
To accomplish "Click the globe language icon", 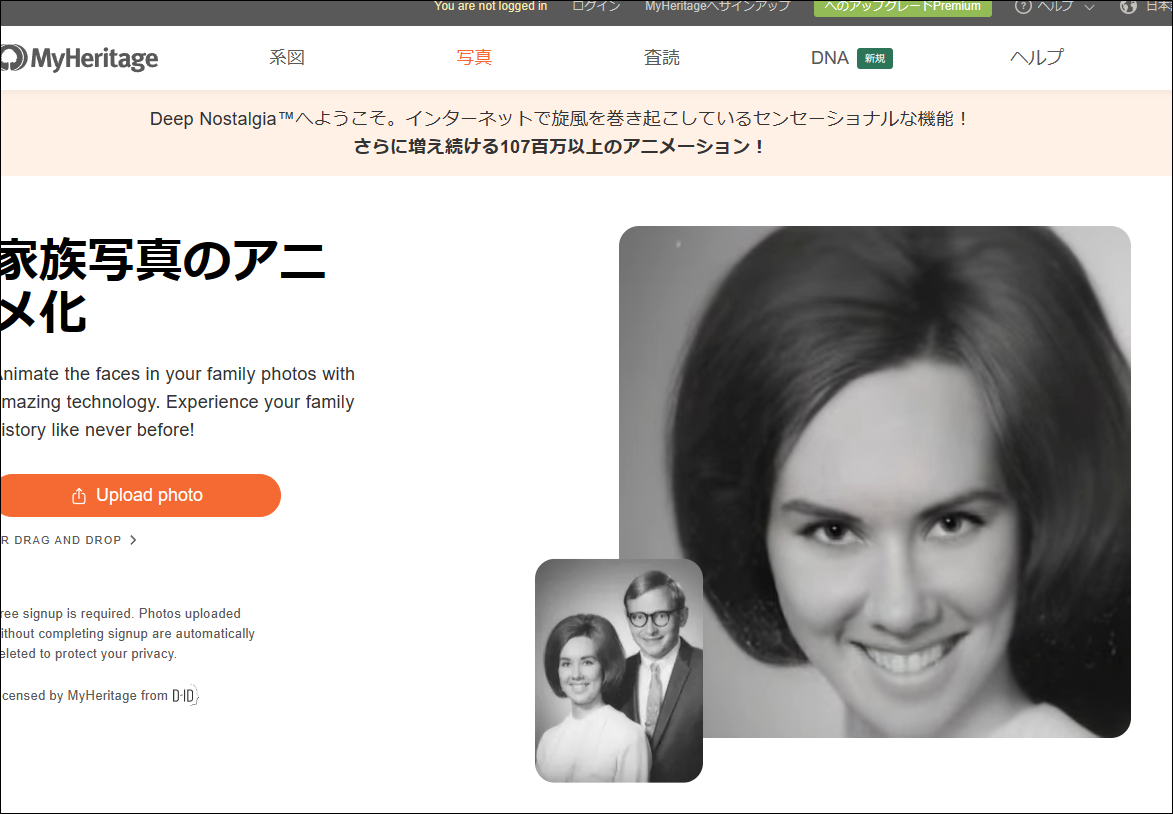I will pos(1128,7).
